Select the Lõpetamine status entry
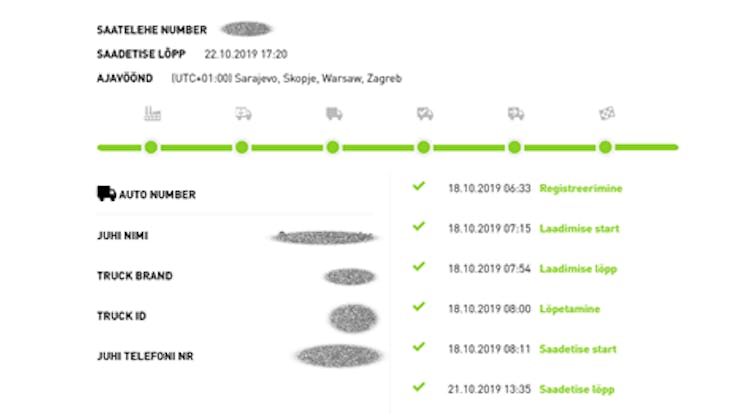This screenshot has height=414, width=736. pyautogui.click(x=569, y=309)
